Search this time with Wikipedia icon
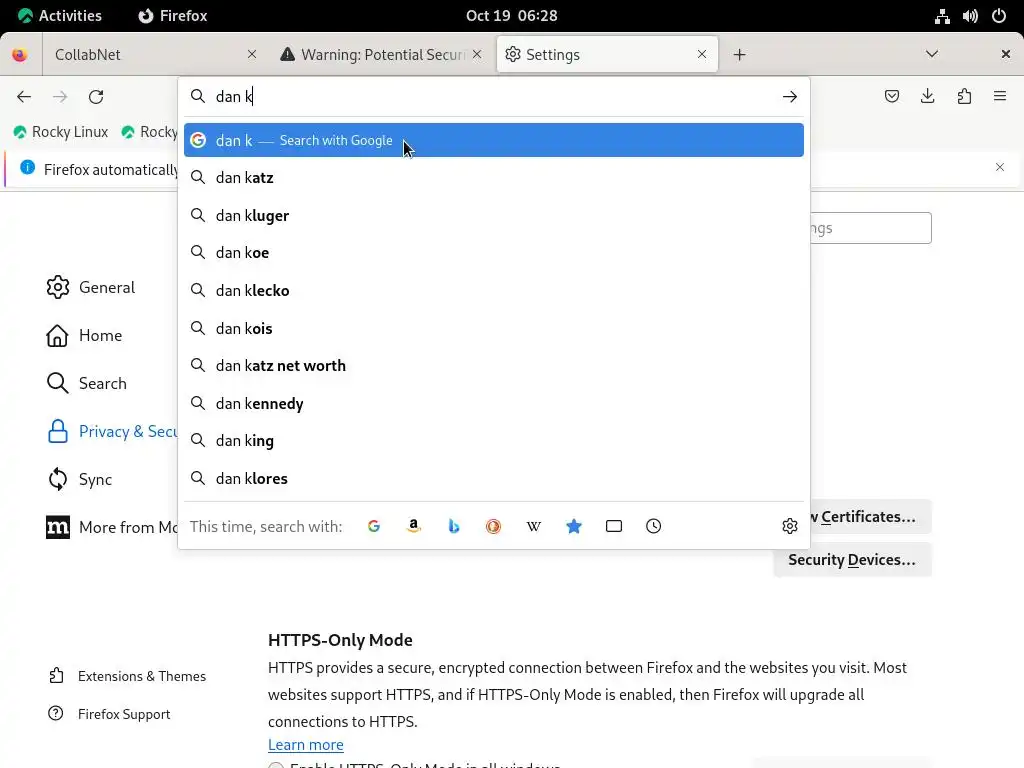Image resolution: width=1024 pixels, height=768 pixels. [x=534, y=526]
